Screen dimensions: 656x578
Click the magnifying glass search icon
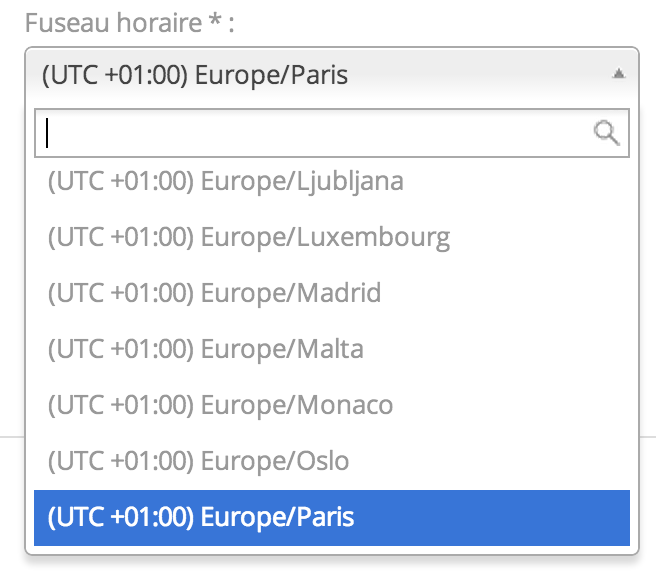607,132
